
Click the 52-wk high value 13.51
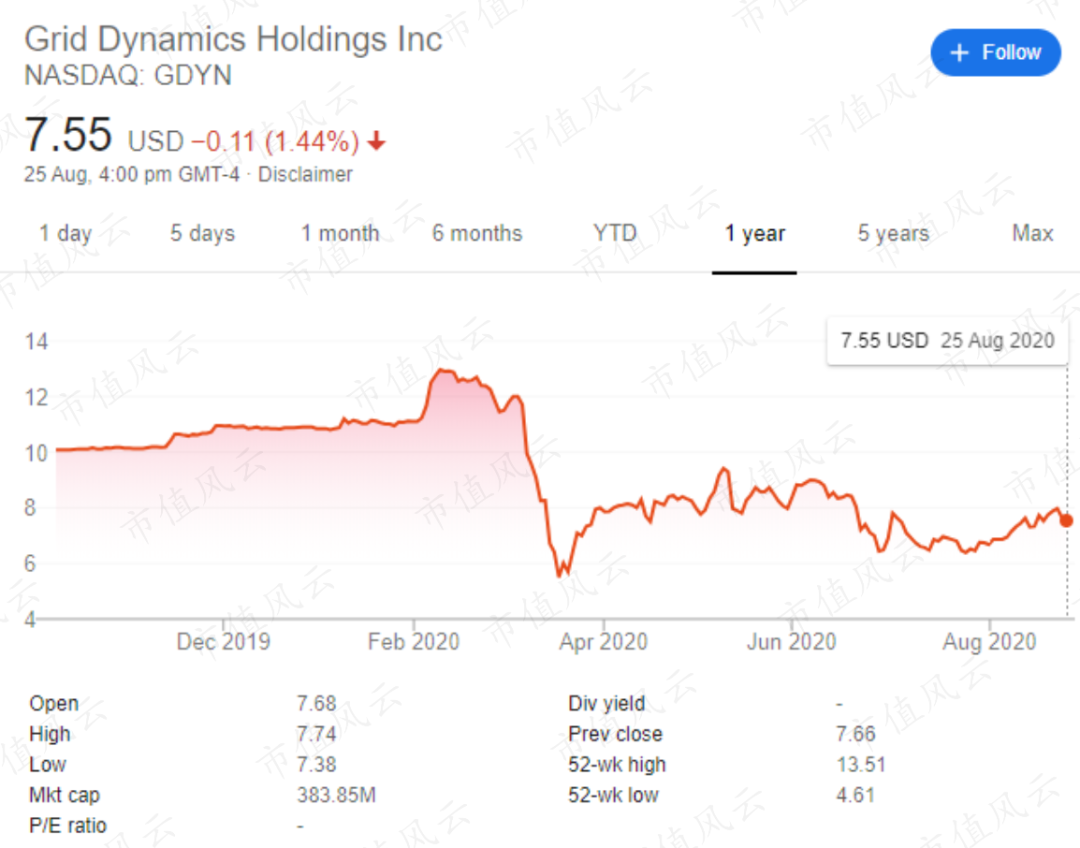(x=860, y=765)
